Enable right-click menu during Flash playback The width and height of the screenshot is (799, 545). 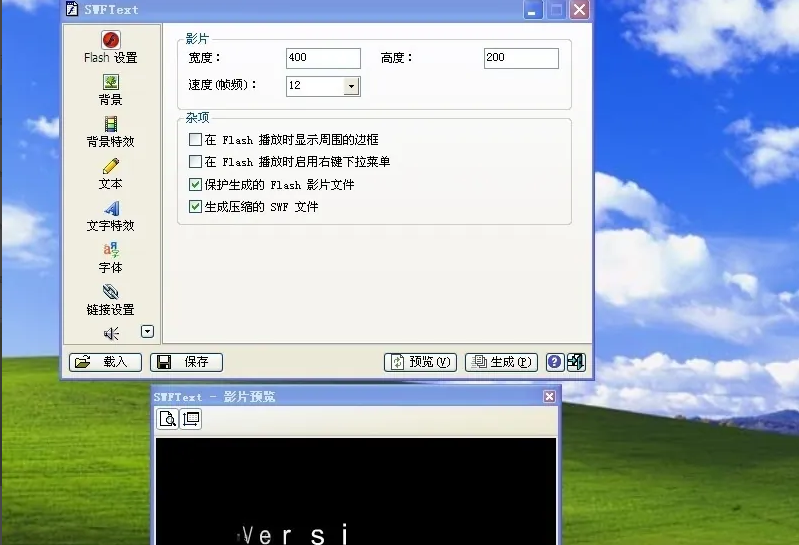195,161
